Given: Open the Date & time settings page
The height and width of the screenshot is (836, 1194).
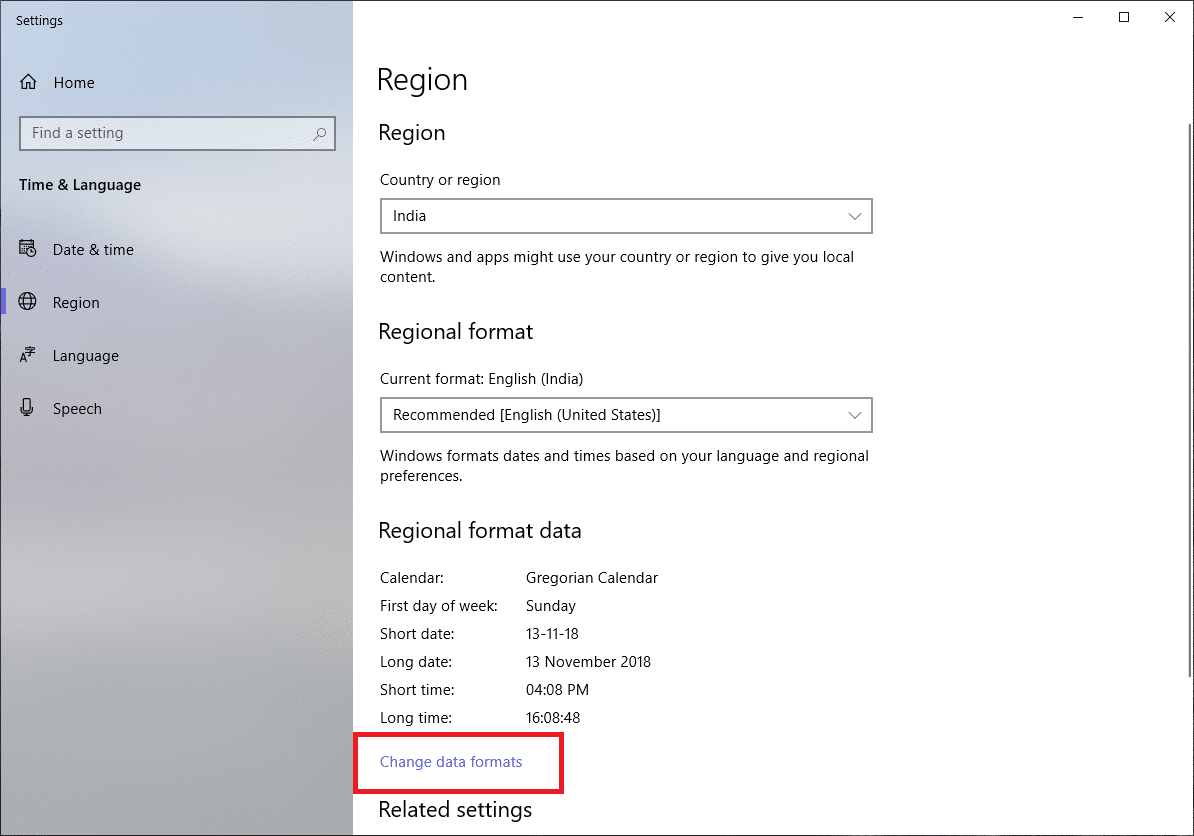Looking at the screenshot, I should tap(177, 249).
